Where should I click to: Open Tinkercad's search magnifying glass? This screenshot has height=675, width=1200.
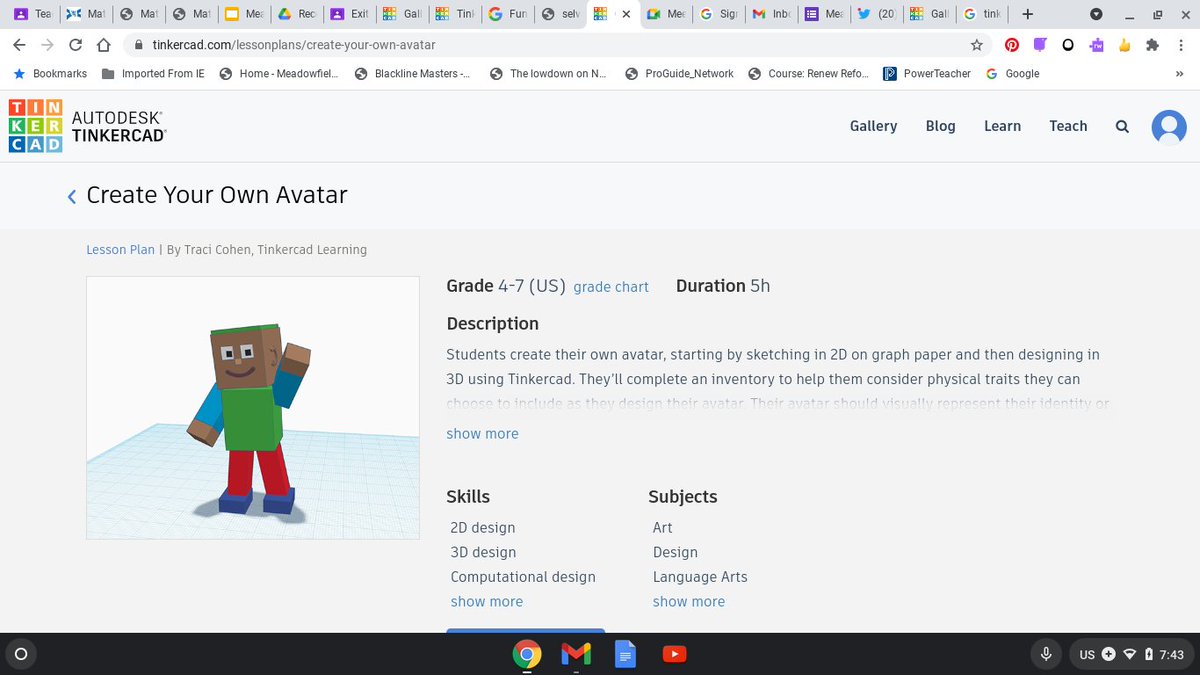(x=1121, y=126)
